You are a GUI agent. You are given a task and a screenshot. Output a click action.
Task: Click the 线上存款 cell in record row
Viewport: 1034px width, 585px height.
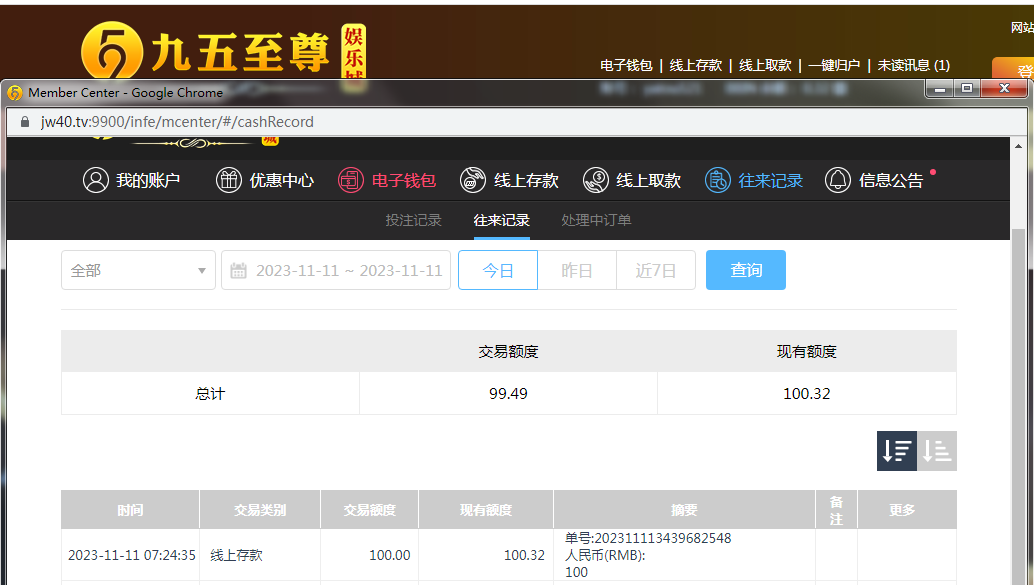237,555
